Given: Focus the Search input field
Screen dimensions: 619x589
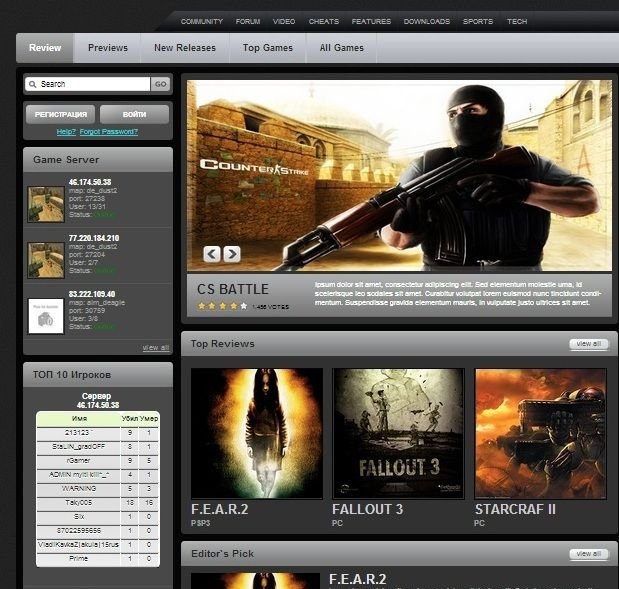Looking at the screenshot, I should pos(88,84).
